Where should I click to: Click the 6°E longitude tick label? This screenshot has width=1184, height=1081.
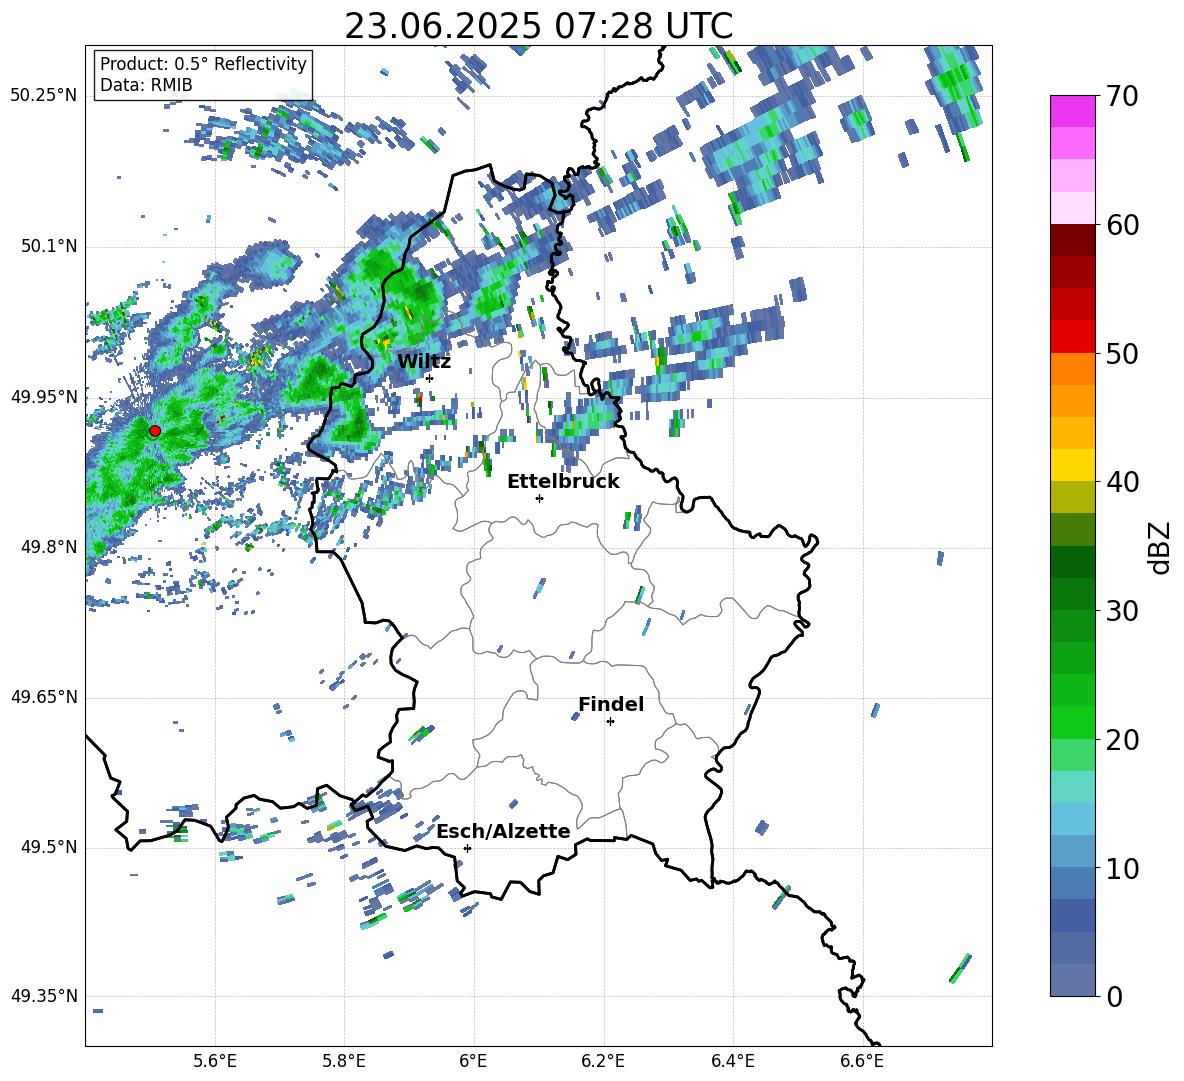pos(473,1061)
